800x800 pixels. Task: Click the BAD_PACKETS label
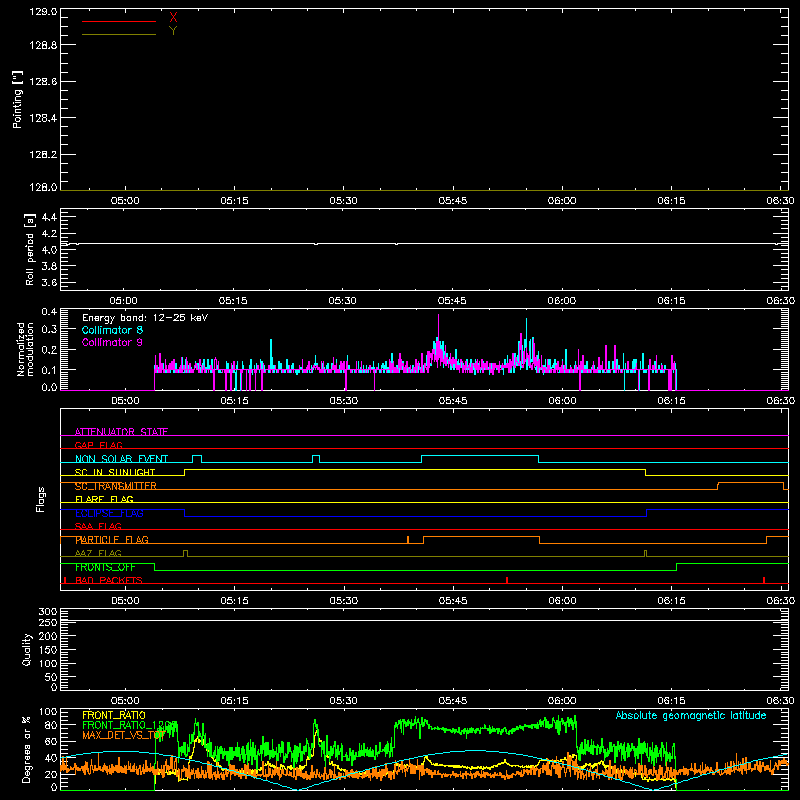point(109,580)
